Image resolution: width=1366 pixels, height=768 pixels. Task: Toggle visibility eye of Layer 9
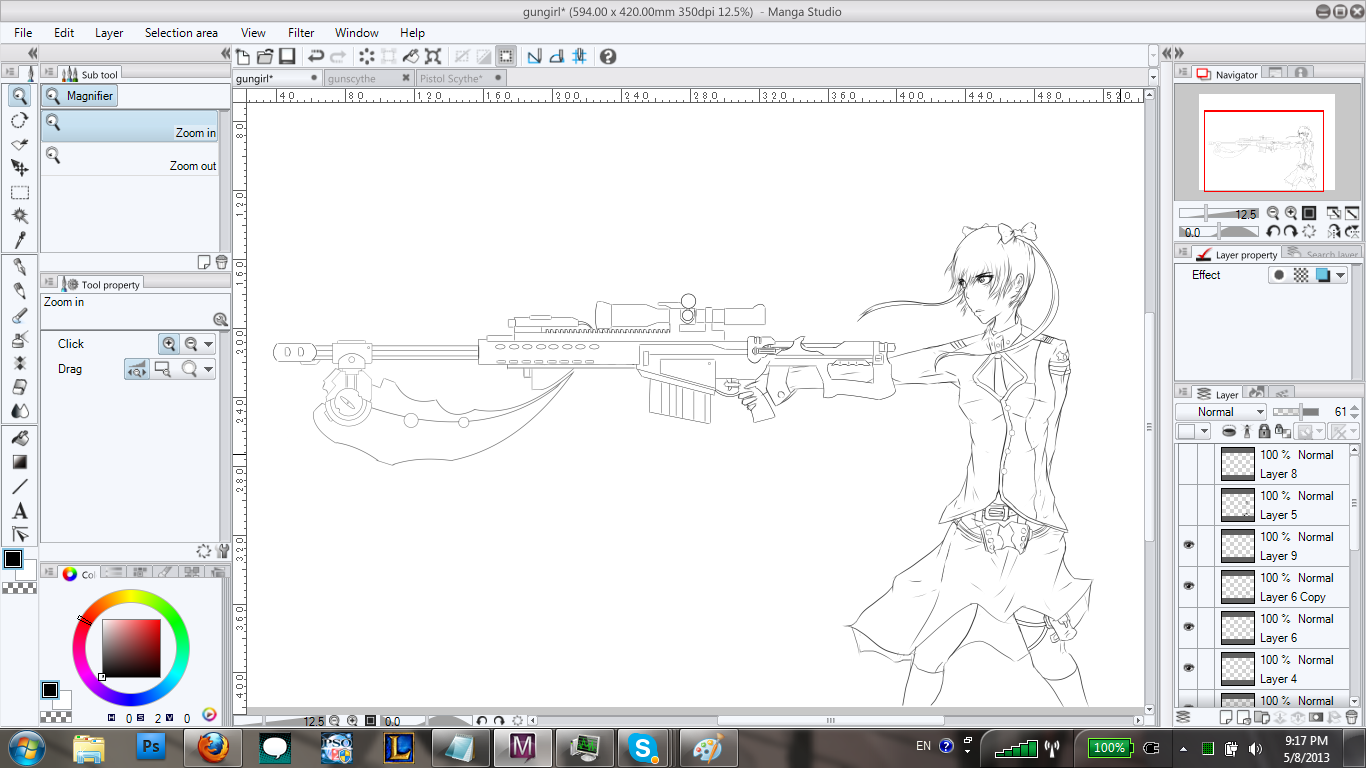1189,545
